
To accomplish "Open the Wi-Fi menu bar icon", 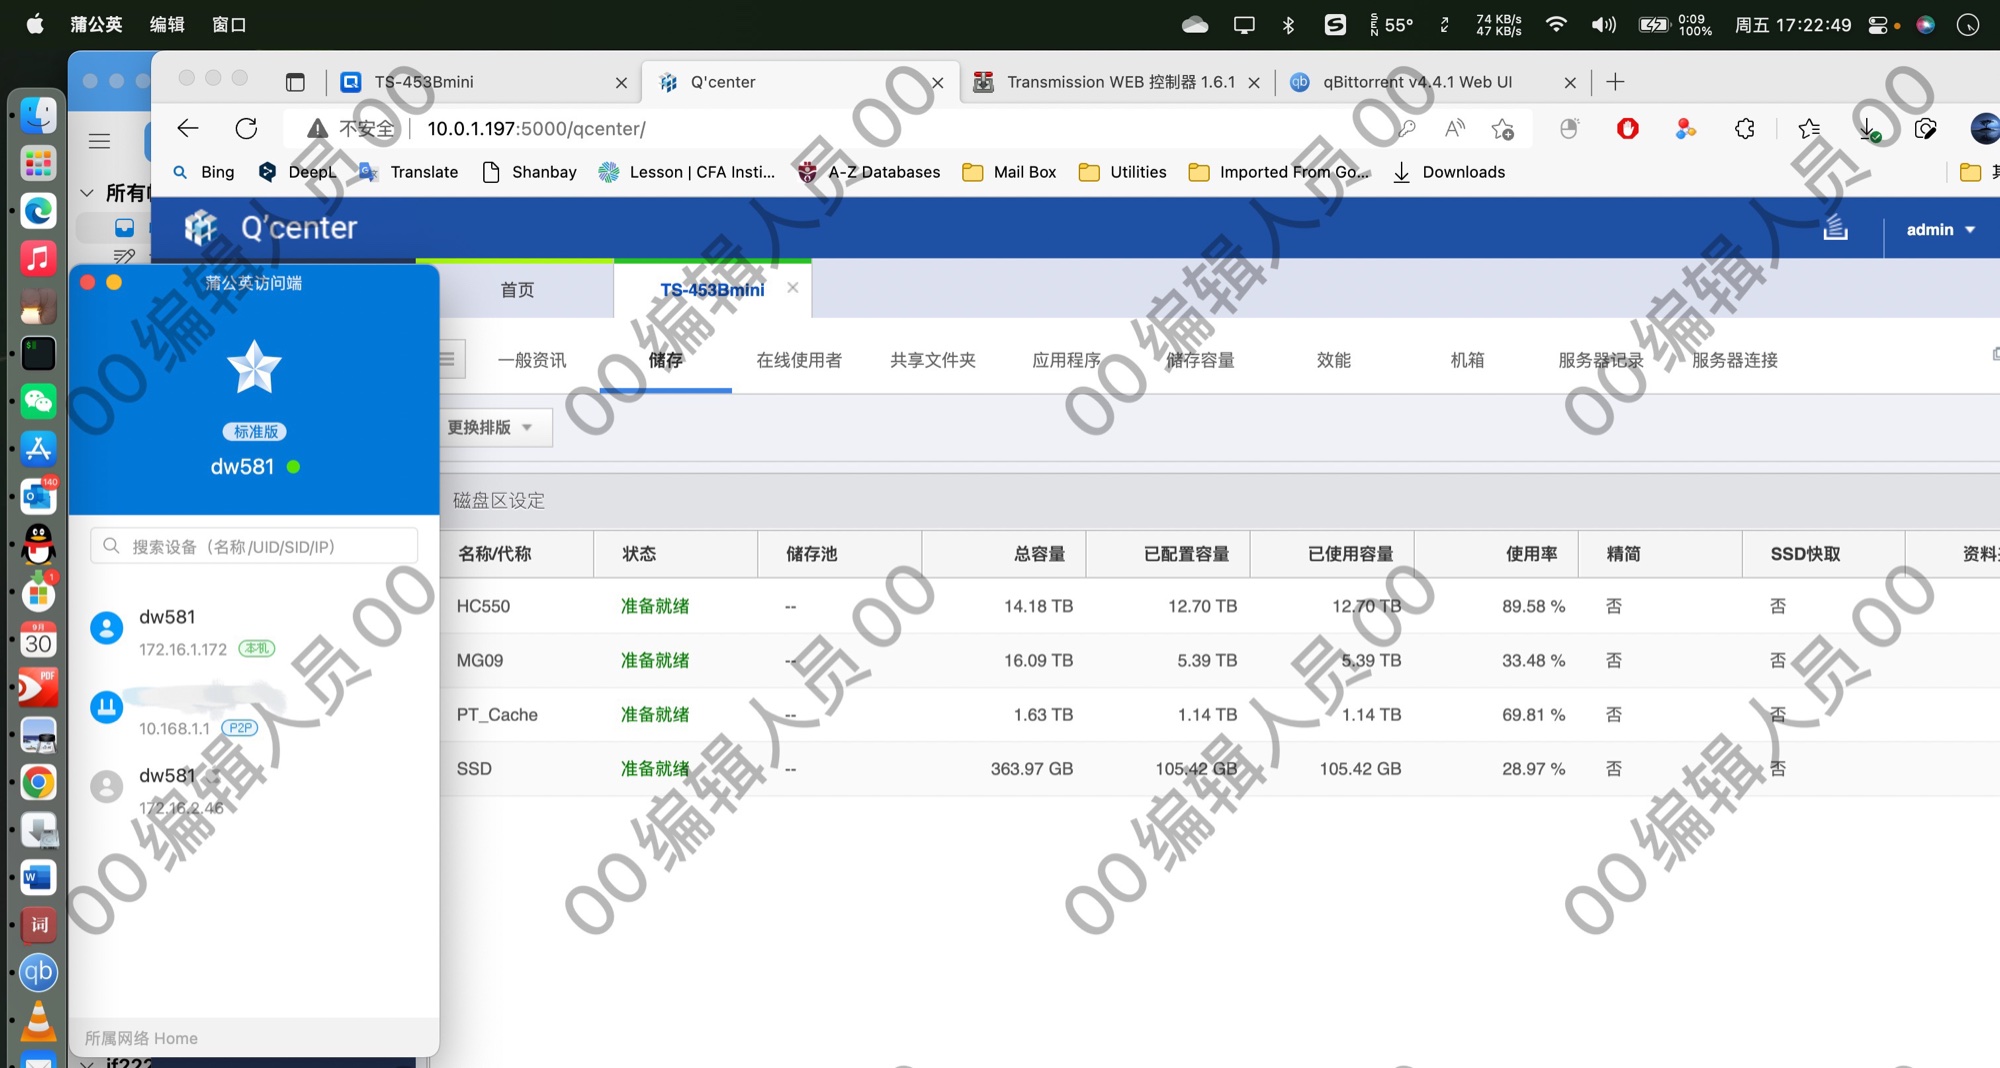I will 1556,24.
